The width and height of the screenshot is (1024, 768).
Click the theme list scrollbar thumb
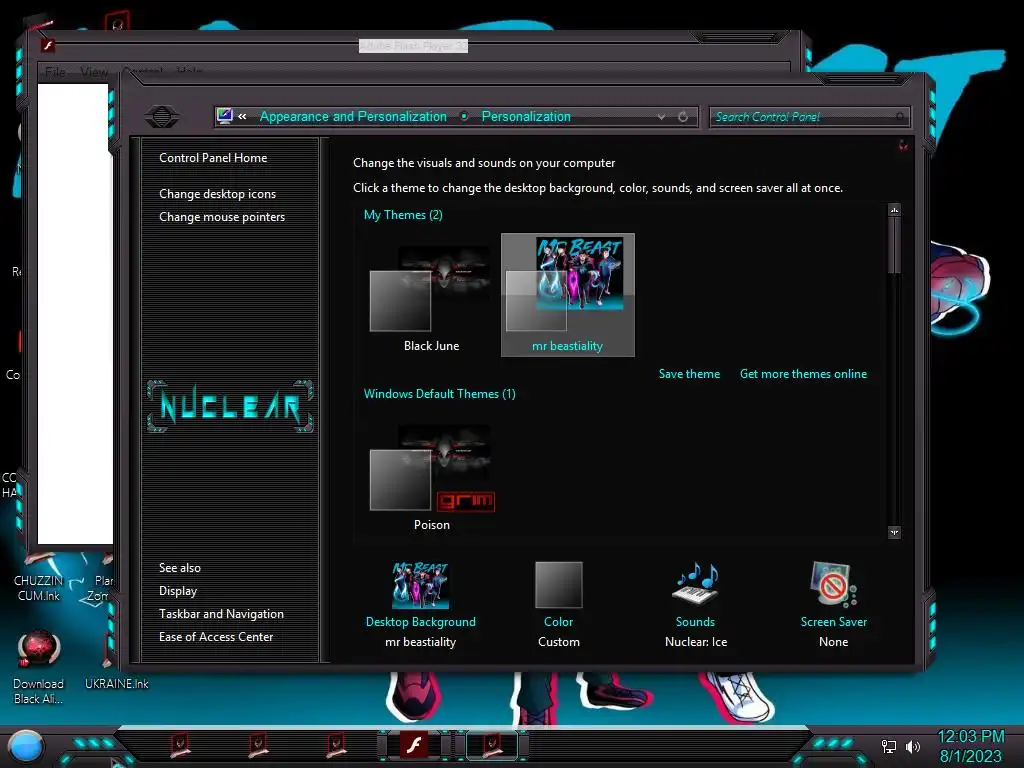pos(894,246)
